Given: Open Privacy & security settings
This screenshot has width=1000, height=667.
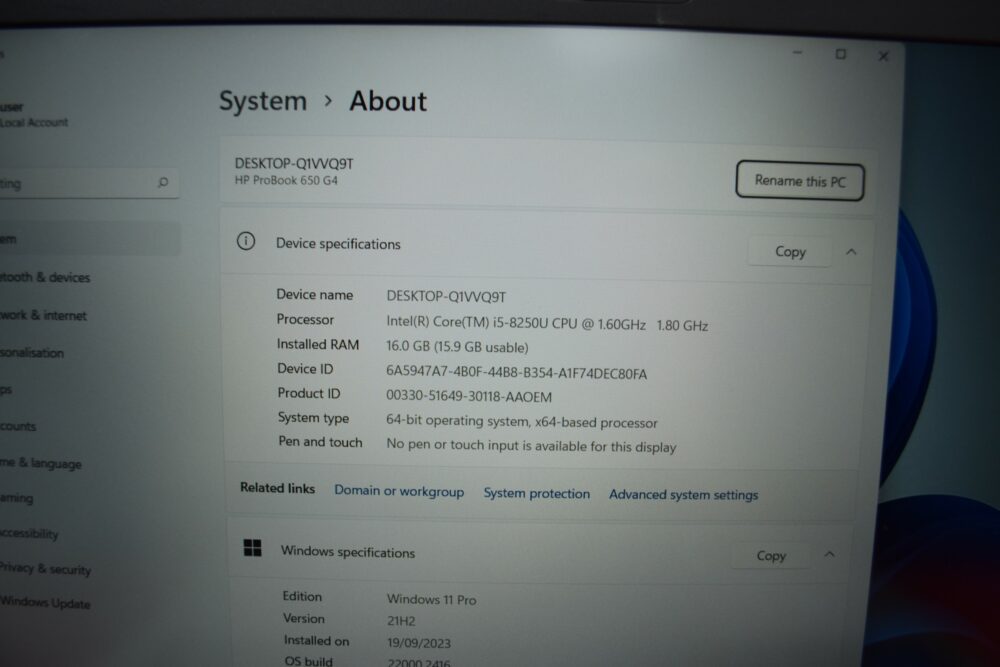Looking at the screenshot, I should pos(45,569).
